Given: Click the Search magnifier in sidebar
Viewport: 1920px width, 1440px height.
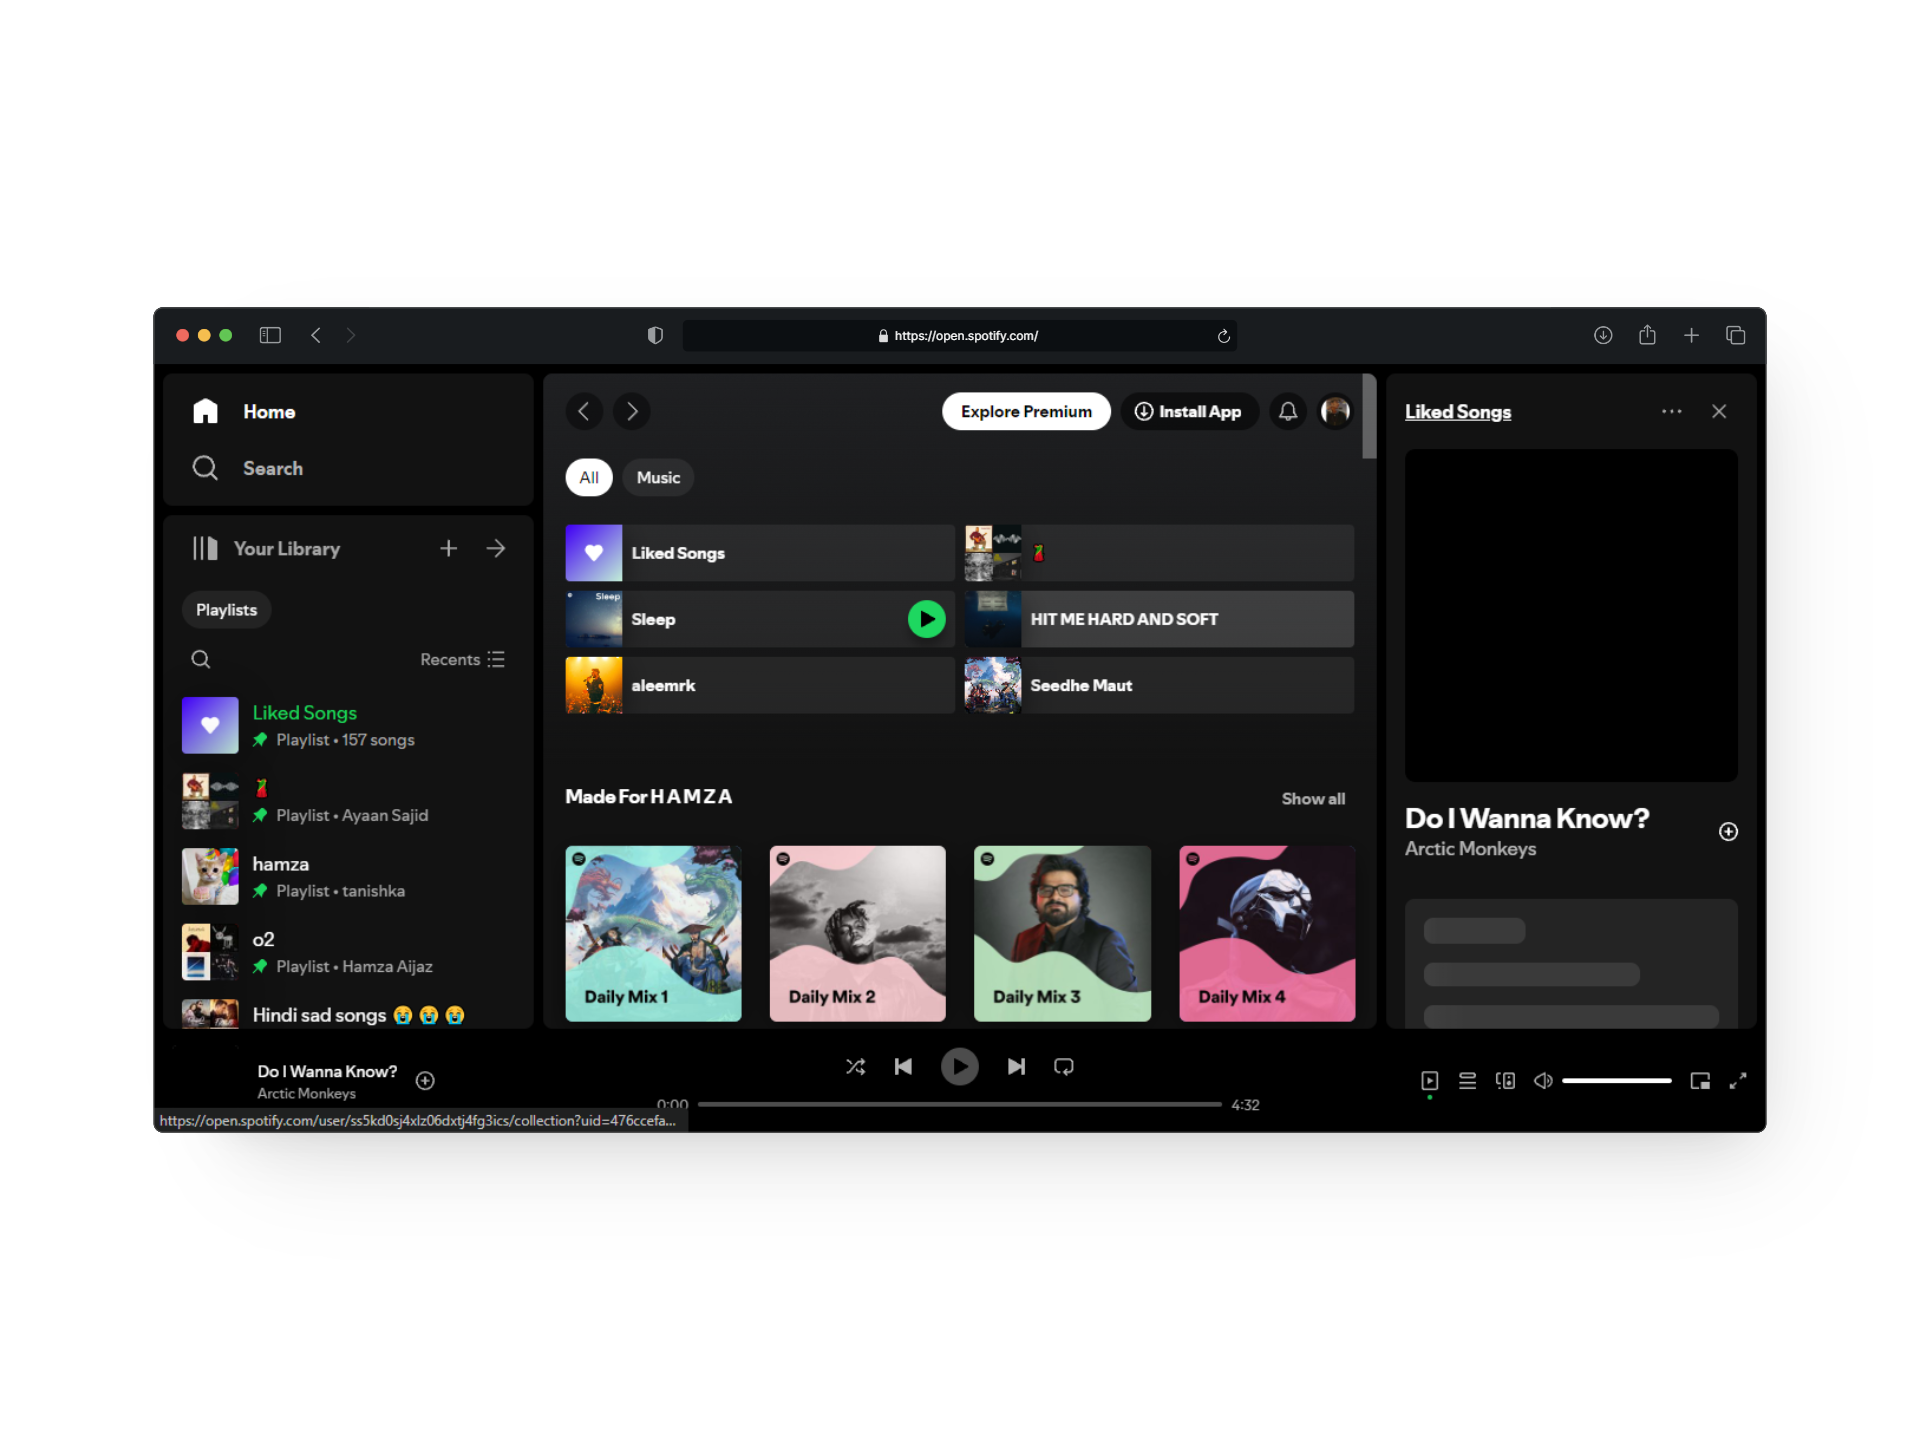Looking at the screenshot, I should coord(205,468).
